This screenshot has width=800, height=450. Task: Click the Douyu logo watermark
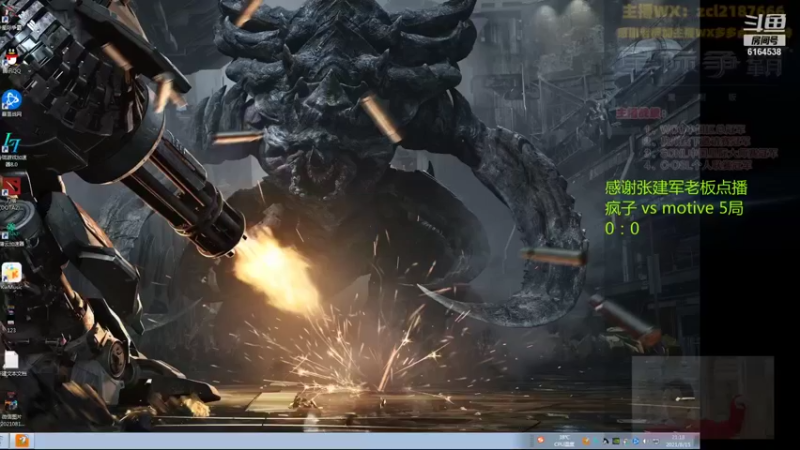pyautogui.click(x=764, y=23)
